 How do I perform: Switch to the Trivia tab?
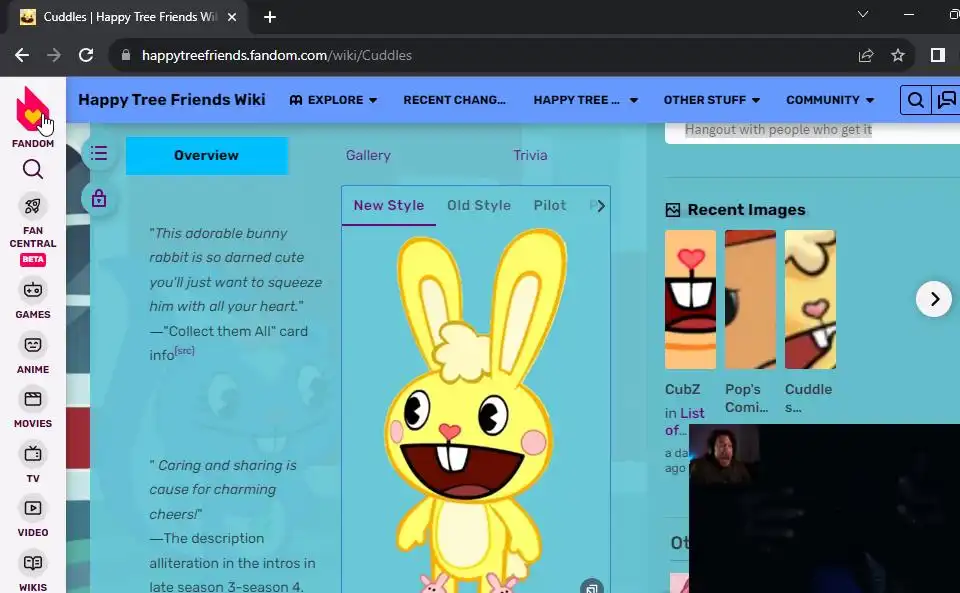530,155
